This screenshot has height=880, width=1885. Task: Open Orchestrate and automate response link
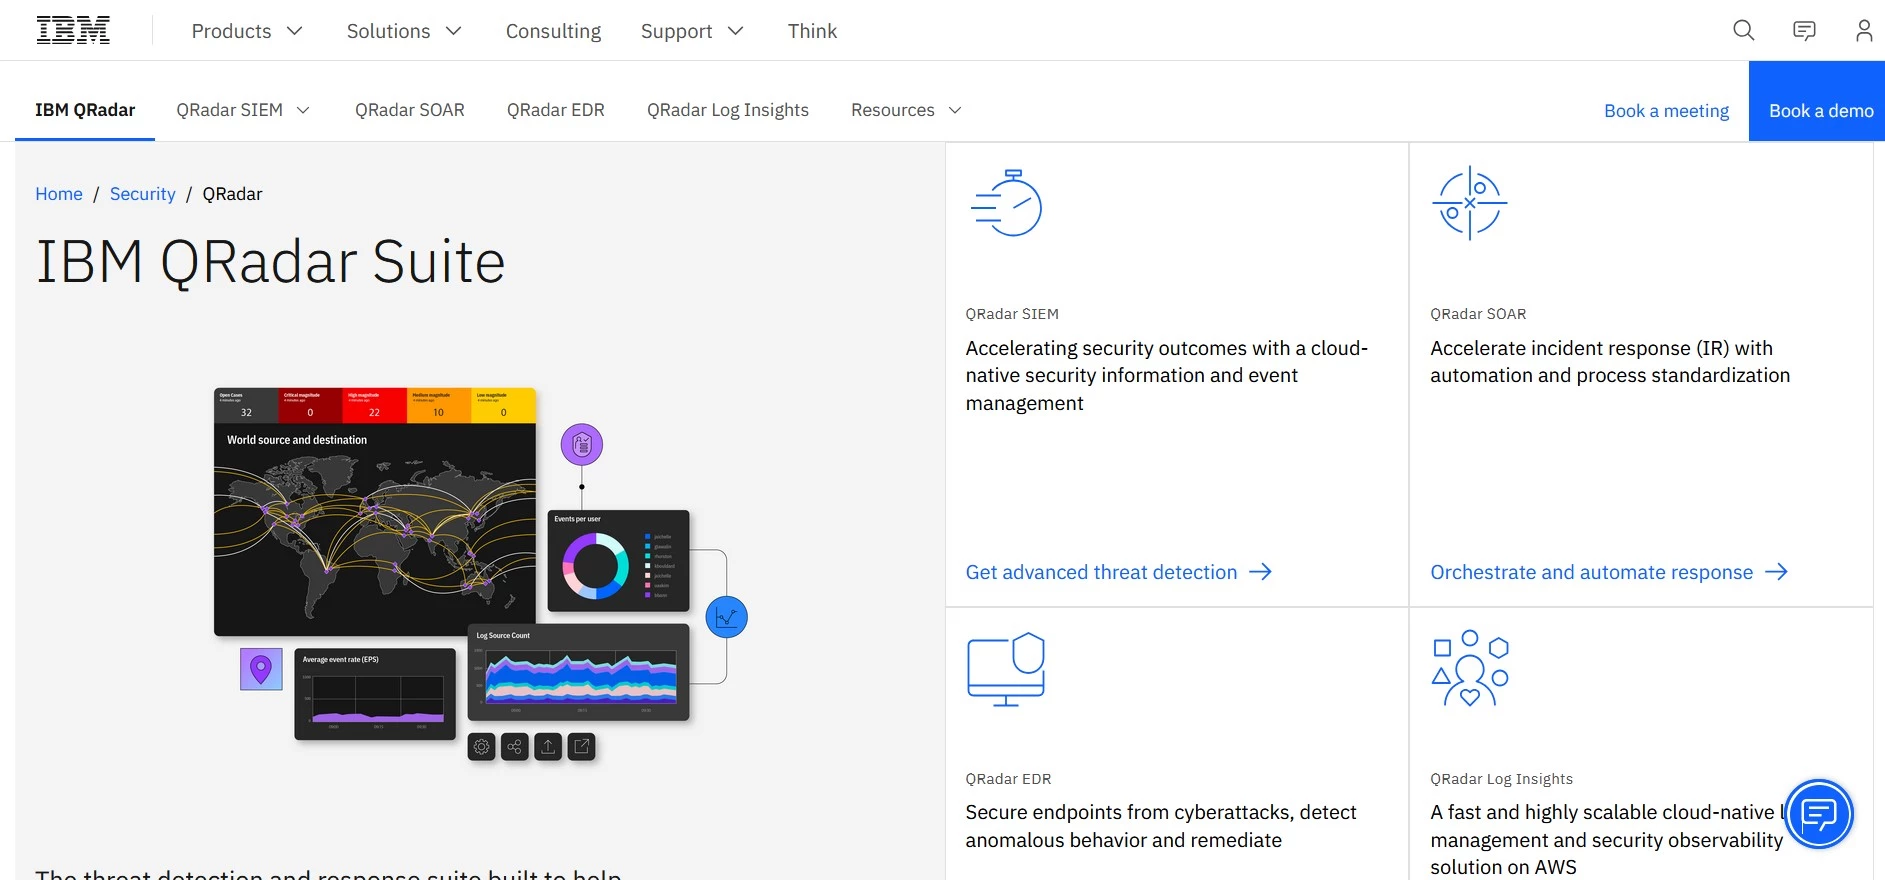pyautogui.click(x=1609, y=572)
